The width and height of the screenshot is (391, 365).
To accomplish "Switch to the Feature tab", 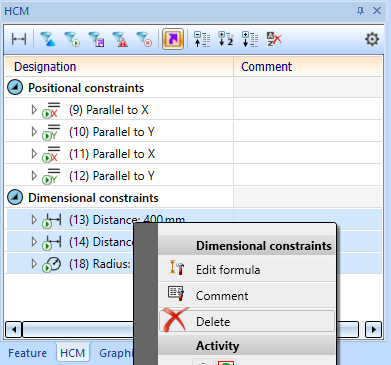I will tap(27, 353).
